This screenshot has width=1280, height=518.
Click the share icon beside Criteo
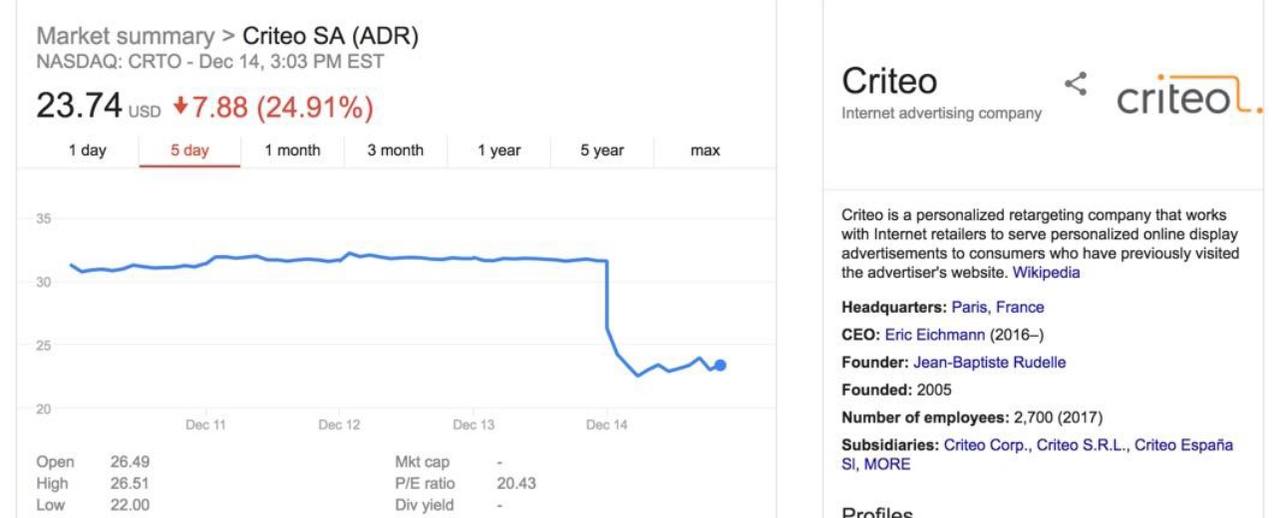(1075, 84)
